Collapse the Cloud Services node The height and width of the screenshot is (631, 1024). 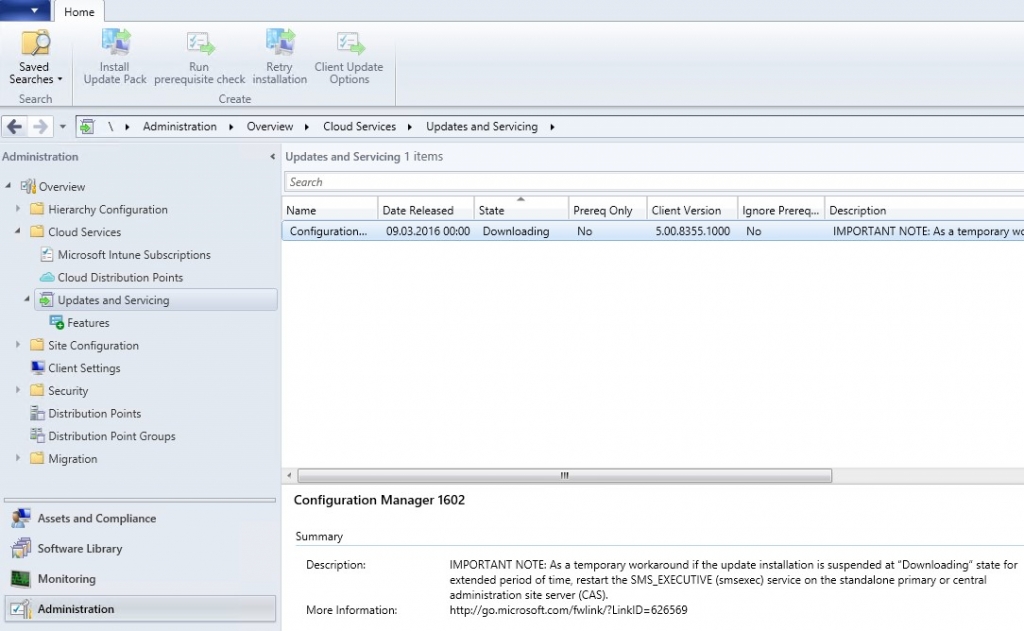tap(18, 231)
